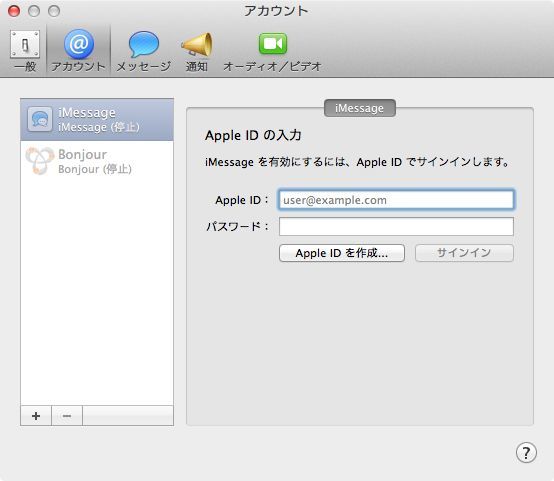Select the Bonjour (停止) account row
This screenshot has width=554, height=481.
(97, 162)
